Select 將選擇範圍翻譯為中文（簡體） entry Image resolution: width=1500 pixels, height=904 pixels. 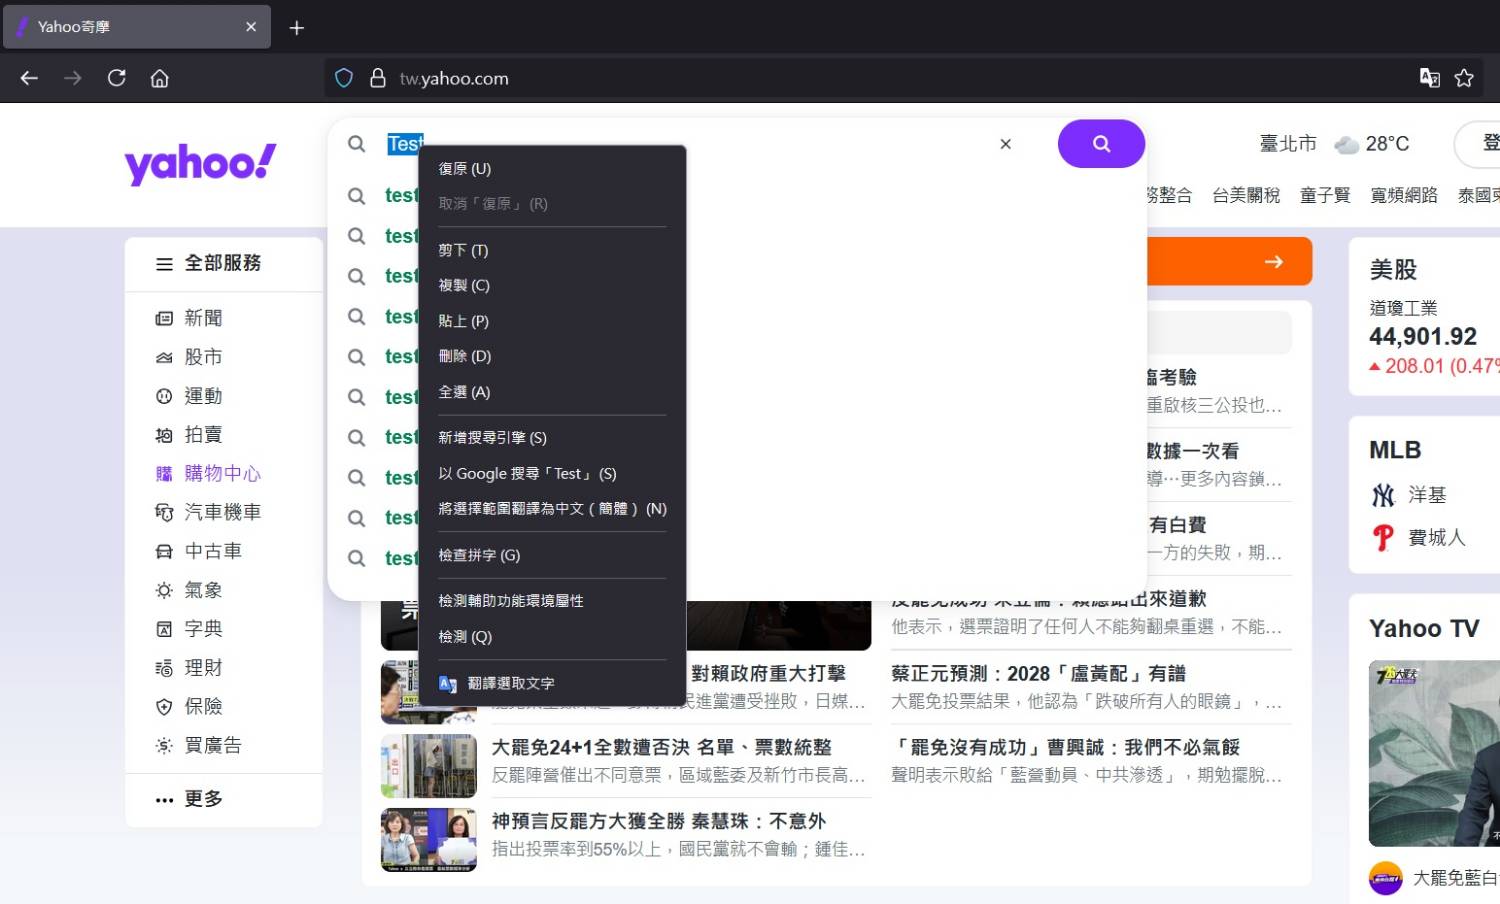tap(552, 509)
